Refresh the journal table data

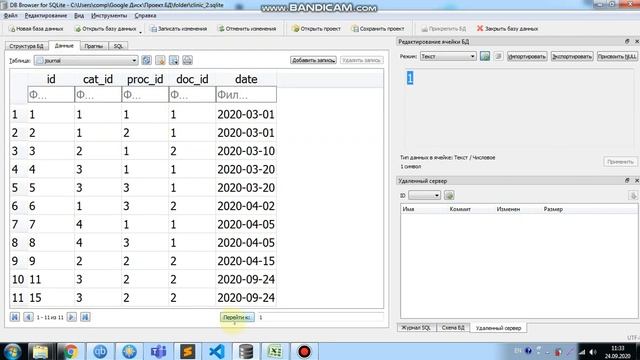pos(147,60)
